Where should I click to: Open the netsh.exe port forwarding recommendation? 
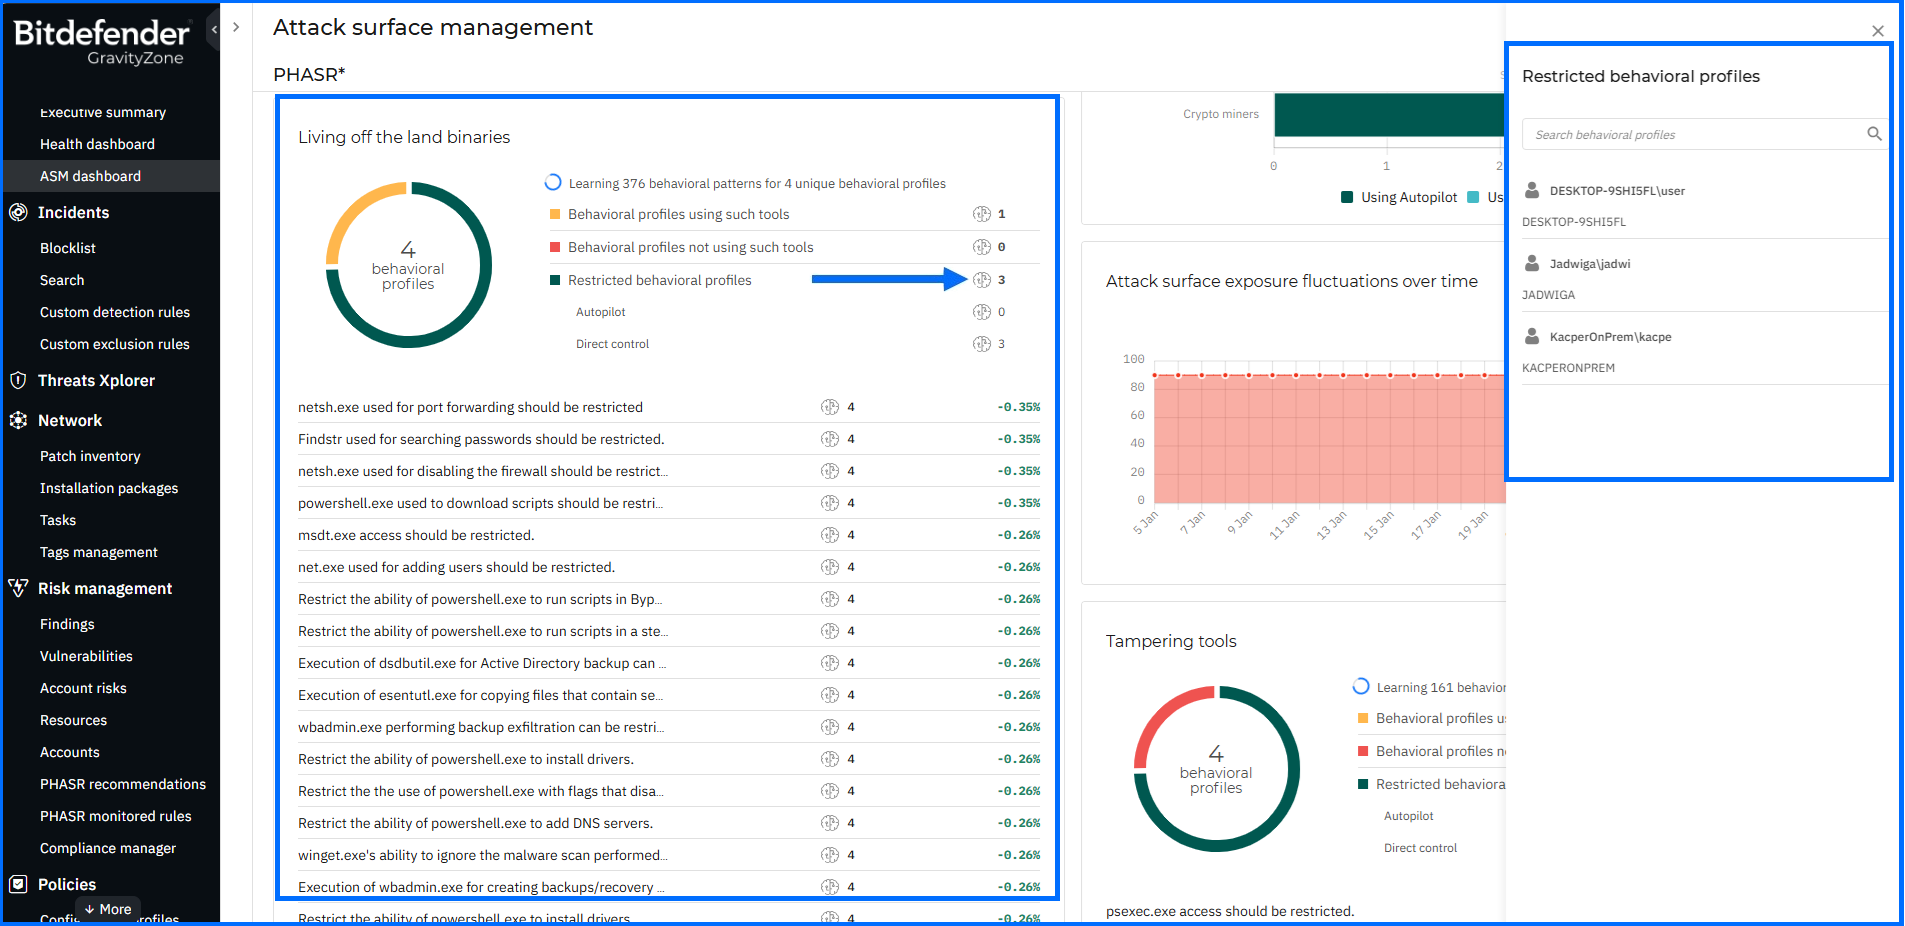(x=470, y=407)
